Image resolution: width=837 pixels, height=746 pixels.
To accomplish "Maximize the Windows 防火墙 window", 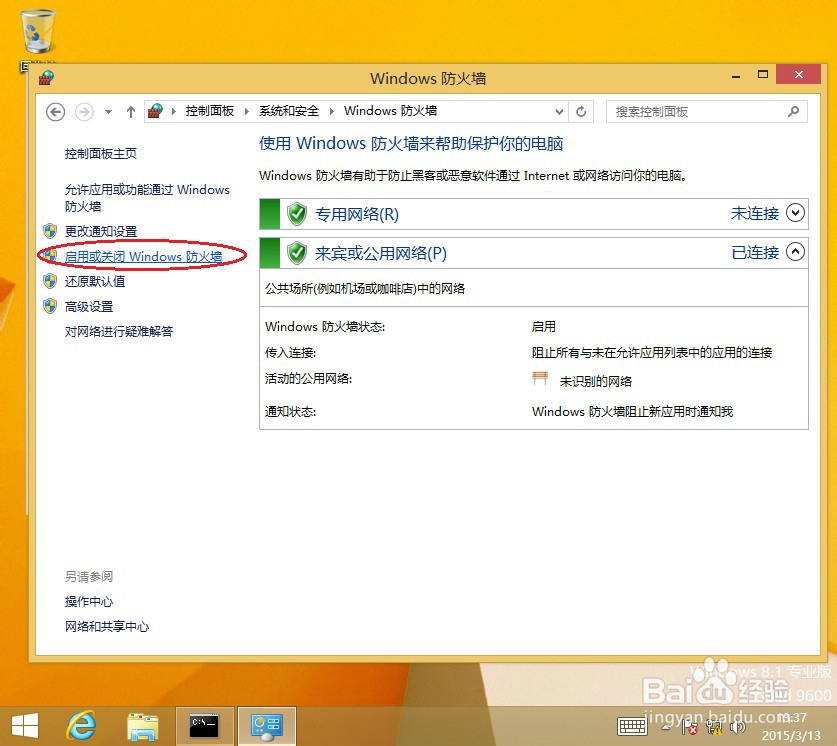I will [x=763, y=75].
